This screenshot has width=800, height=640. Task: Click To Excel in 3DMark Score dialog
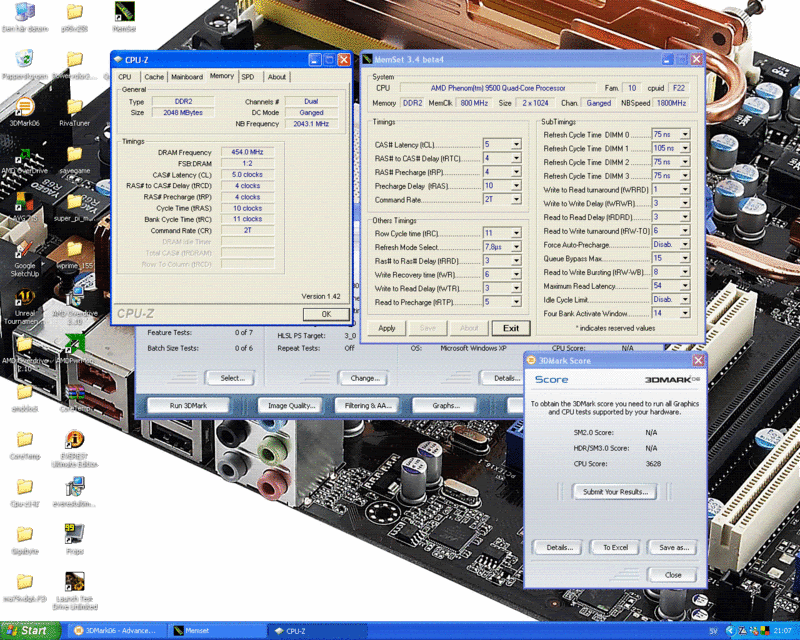tap(615, 548)
